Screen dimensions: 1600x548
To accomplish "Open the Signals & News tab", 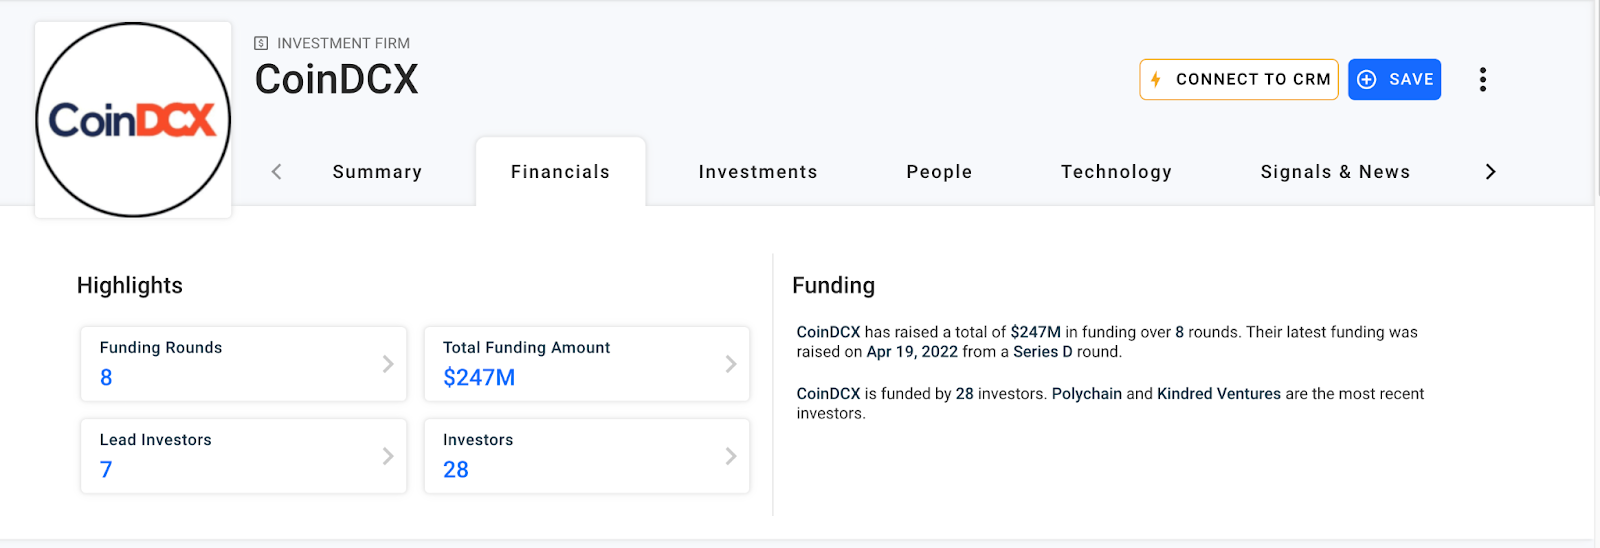I will (x=1335, y=172).
